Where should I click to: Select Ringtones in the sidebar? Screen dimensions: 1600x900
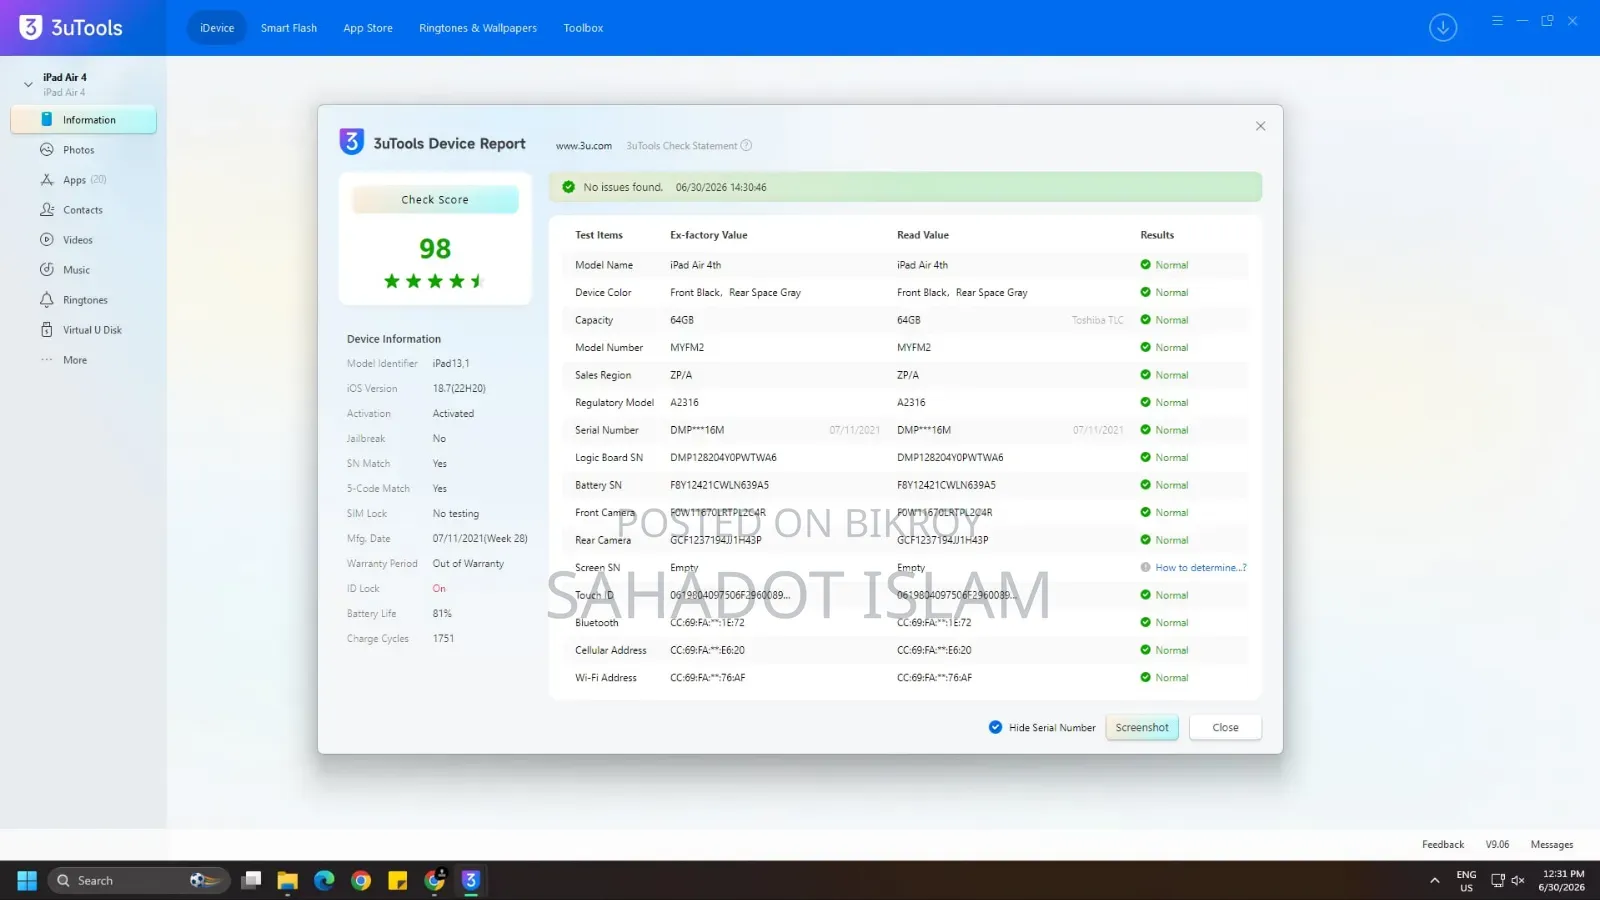tap(85, 300)
